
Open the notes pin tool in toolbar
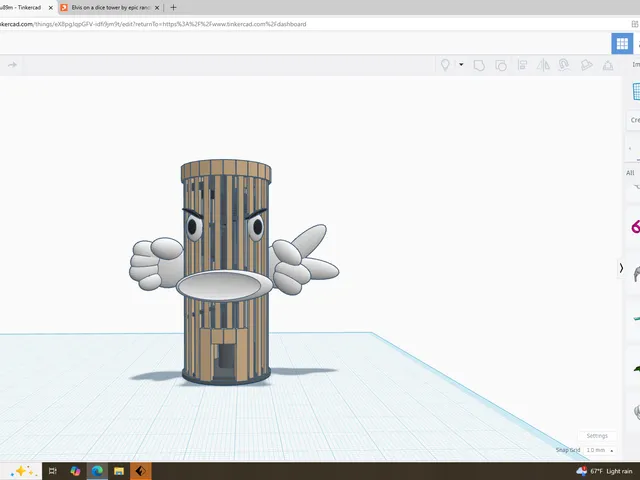coord(445,65)
